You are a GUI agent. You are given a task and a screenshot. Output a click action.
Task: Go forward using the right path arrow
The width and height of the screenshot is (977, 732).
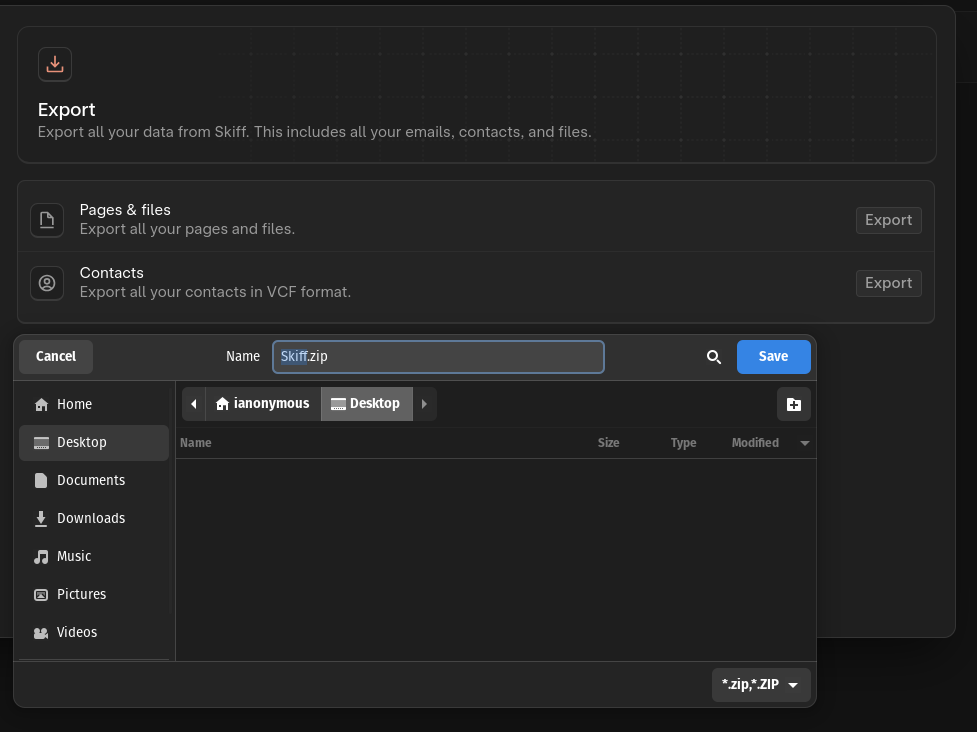click(x=424, y=404)
